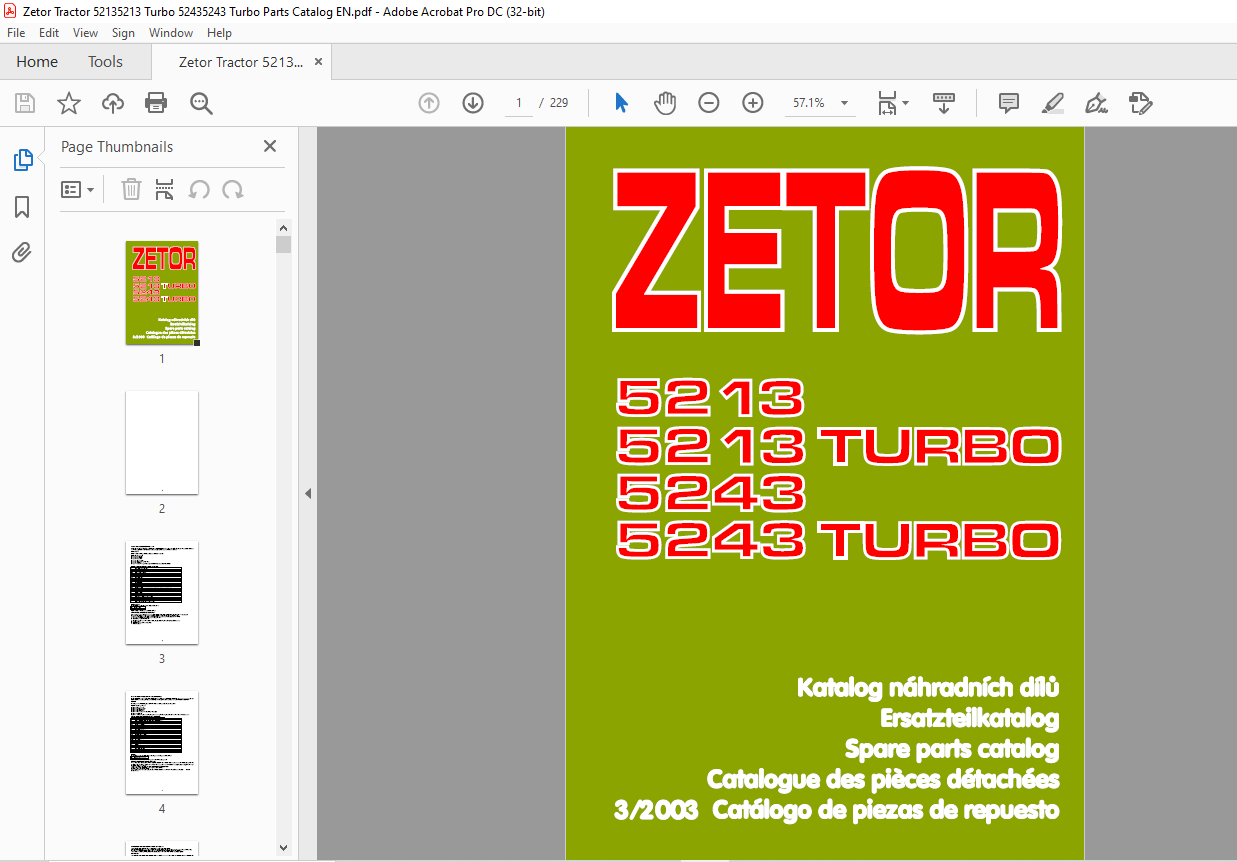Upload file to cloud icon
1237x862 pixels.
click(x=113, y=103)
